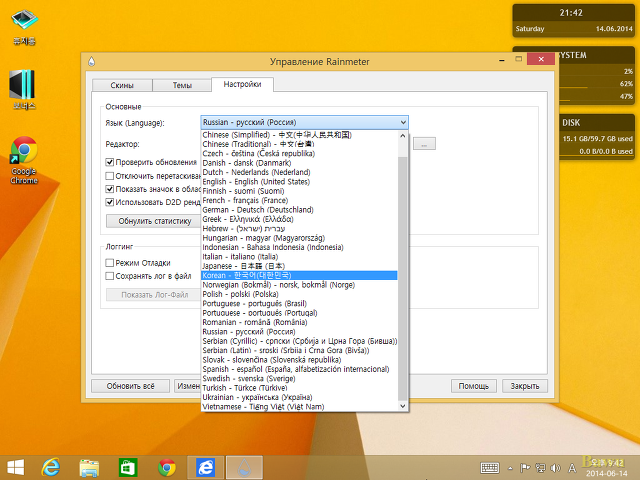Switch to the running Internet Explorer window
Viewport: 640px width, 480px height.
206,468
